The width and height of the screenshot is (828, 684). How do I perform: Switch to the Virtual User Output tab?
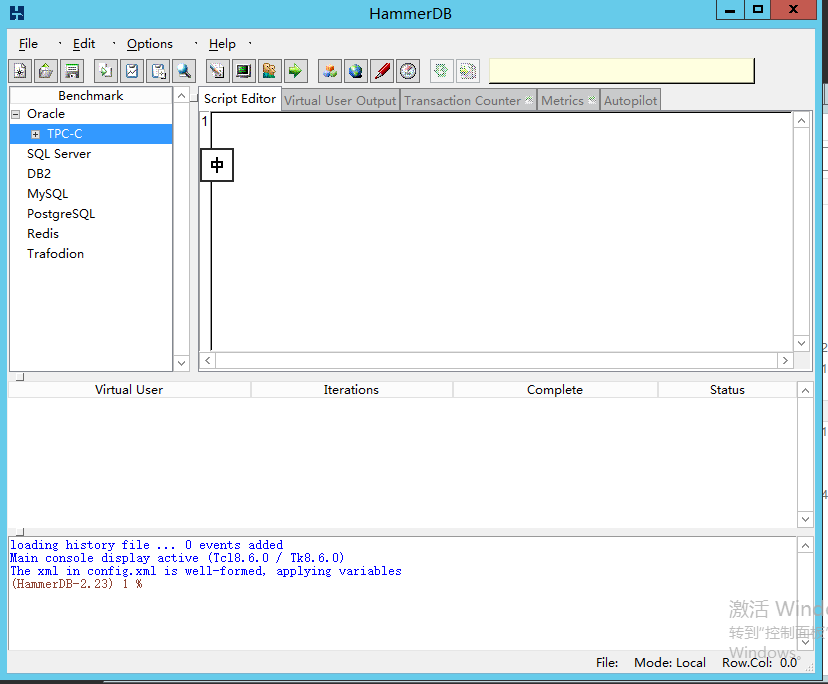340,99
